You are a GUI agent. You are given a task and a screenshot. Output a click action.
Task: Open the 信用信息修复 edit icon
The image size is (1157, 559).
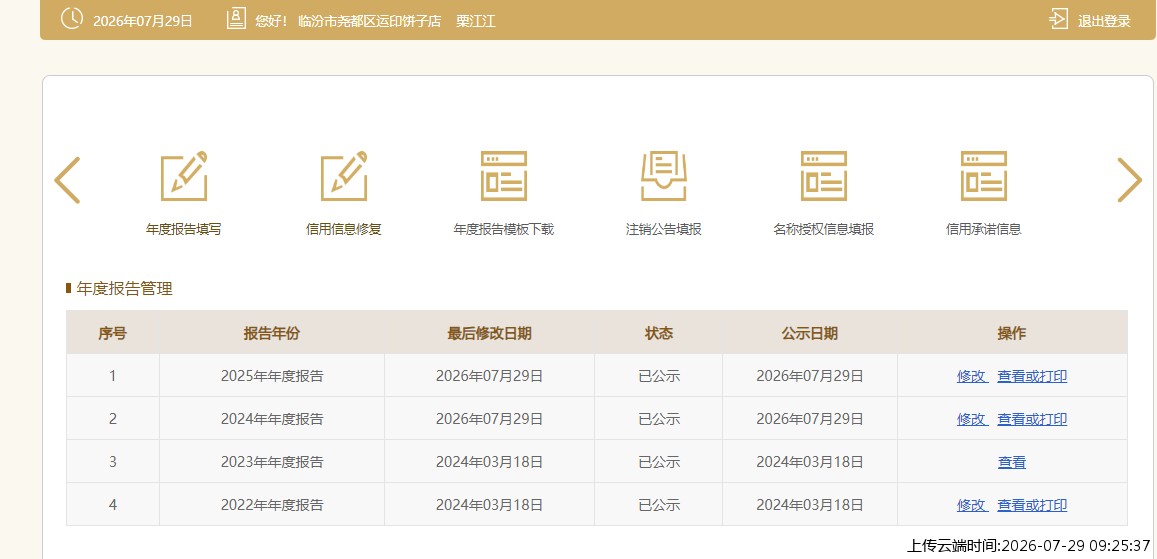point(344,176)
